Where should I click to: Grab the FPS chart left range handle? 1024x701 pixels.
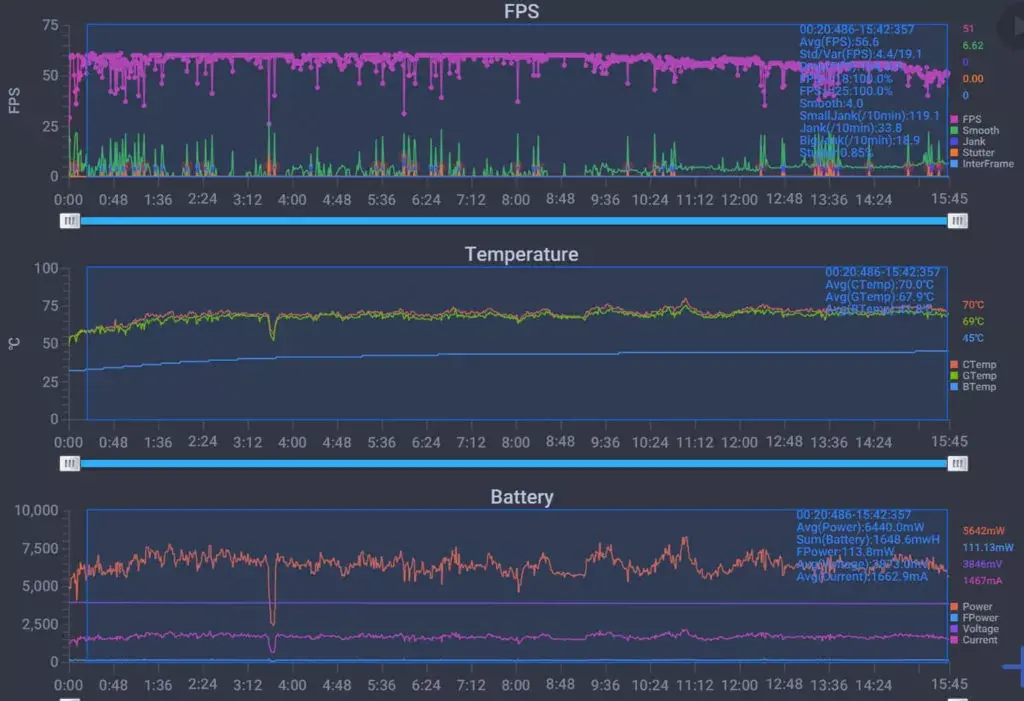70,221
